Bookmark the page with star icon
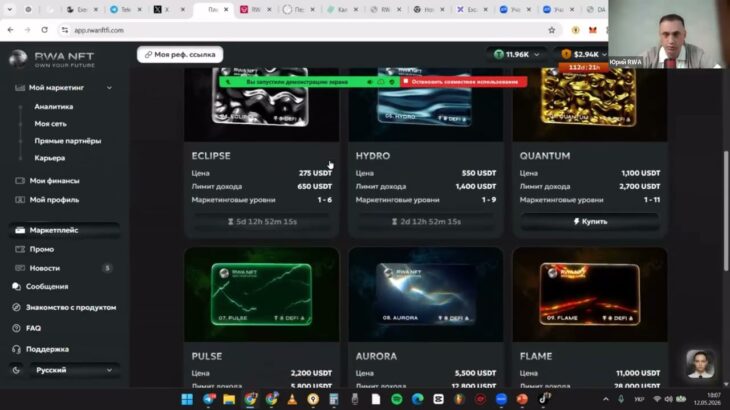Screen dimensions: 730x410 tap(552, 30)
